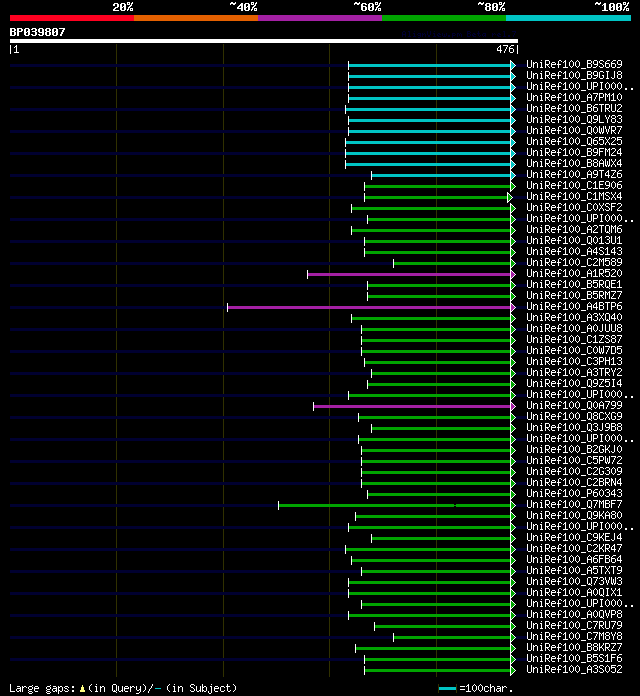640x696 pixels.
Task: Select UniRef100_C2G309 label
Action: tap(574, 471)
